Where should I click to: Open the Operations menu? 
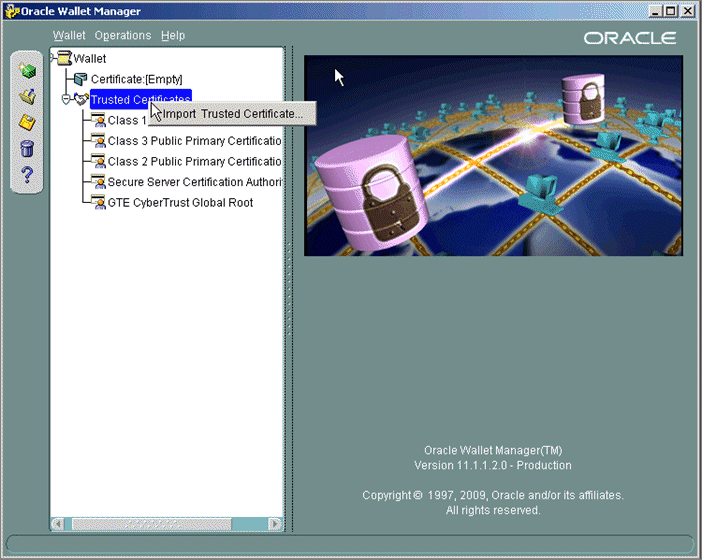[x=123, y=35]
